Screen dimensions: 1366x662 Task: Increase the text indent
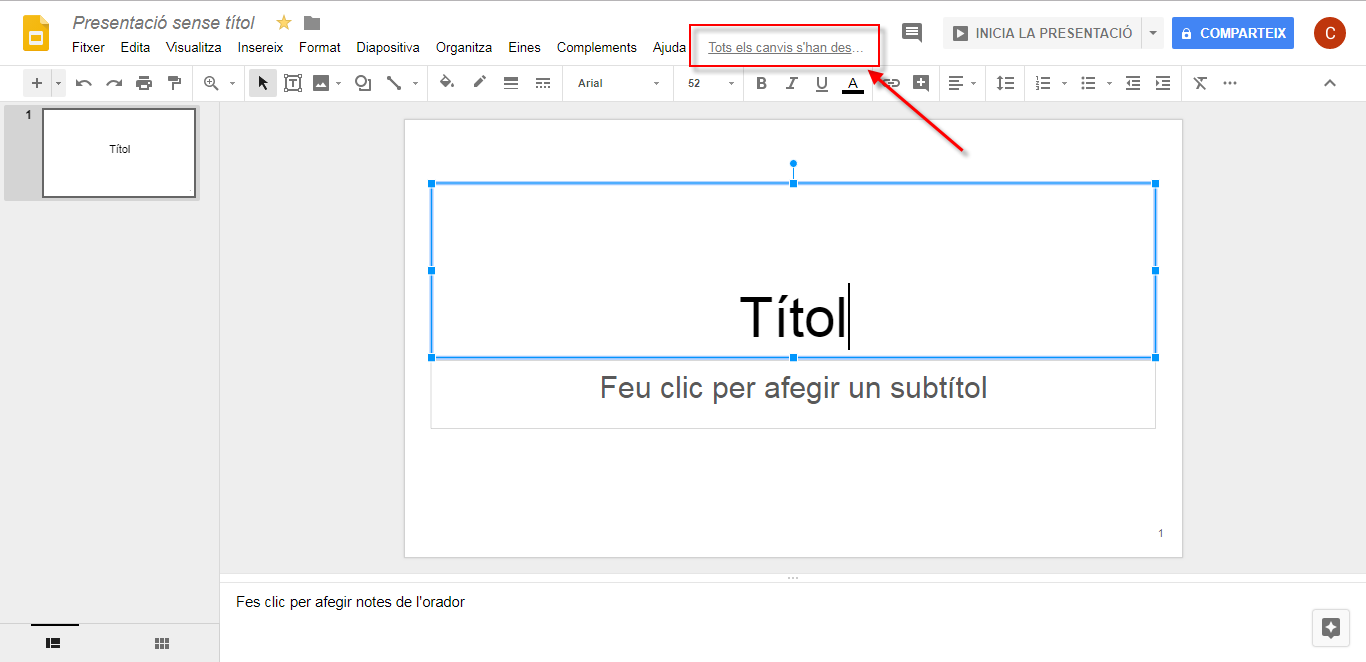click(1163, 83)
